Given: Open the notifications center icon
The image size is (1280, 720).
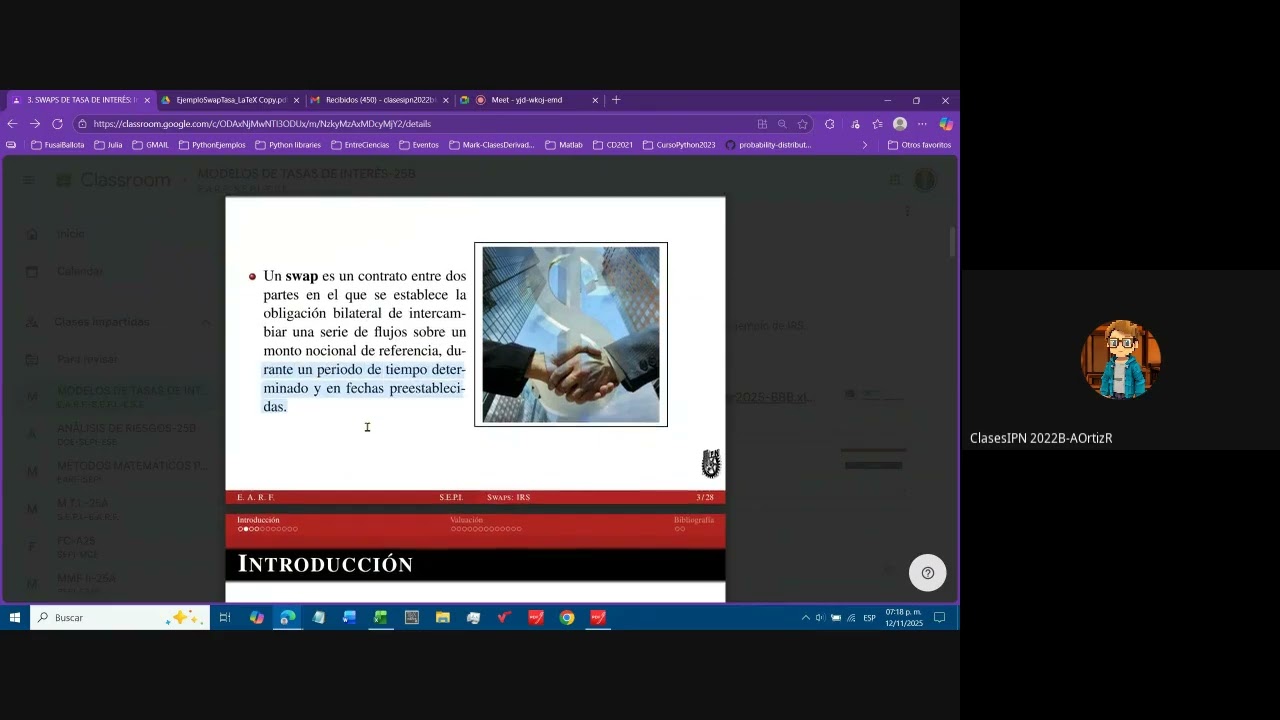Looking at the screenshot, I should coord(939,618).
